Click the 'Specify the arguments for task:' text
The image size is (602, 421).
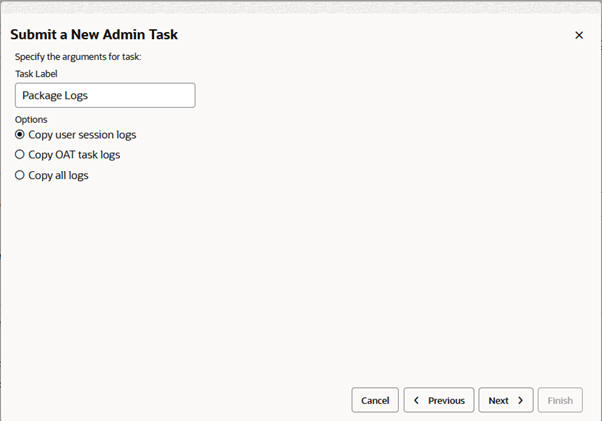[x=78, y=56]
